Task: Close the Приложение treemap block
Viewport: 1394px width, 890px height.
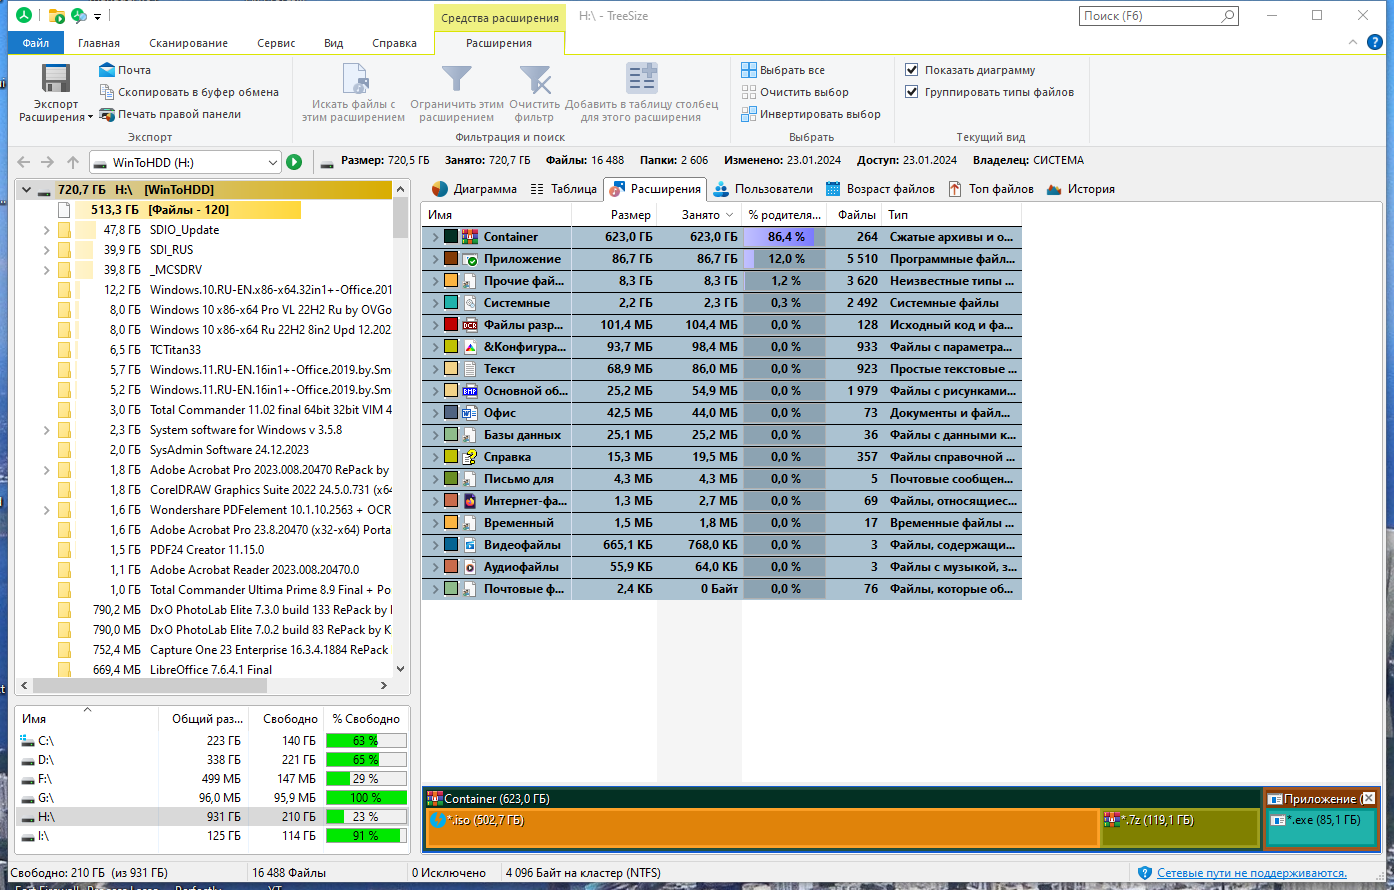Action: pos(1369,799)
